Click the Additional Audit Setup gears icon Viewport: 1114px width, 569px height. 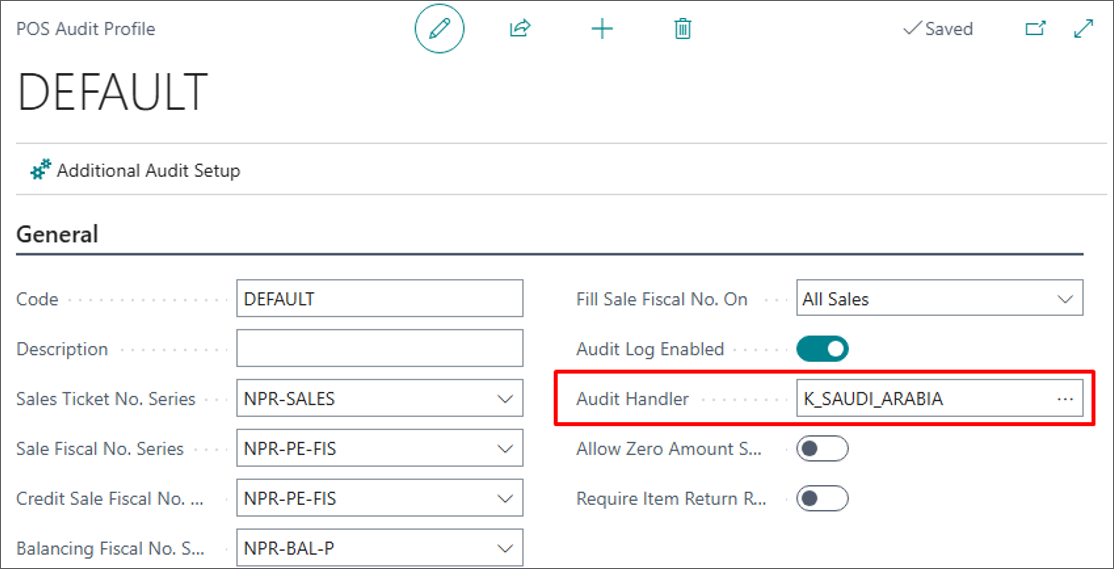coord(40,170)
